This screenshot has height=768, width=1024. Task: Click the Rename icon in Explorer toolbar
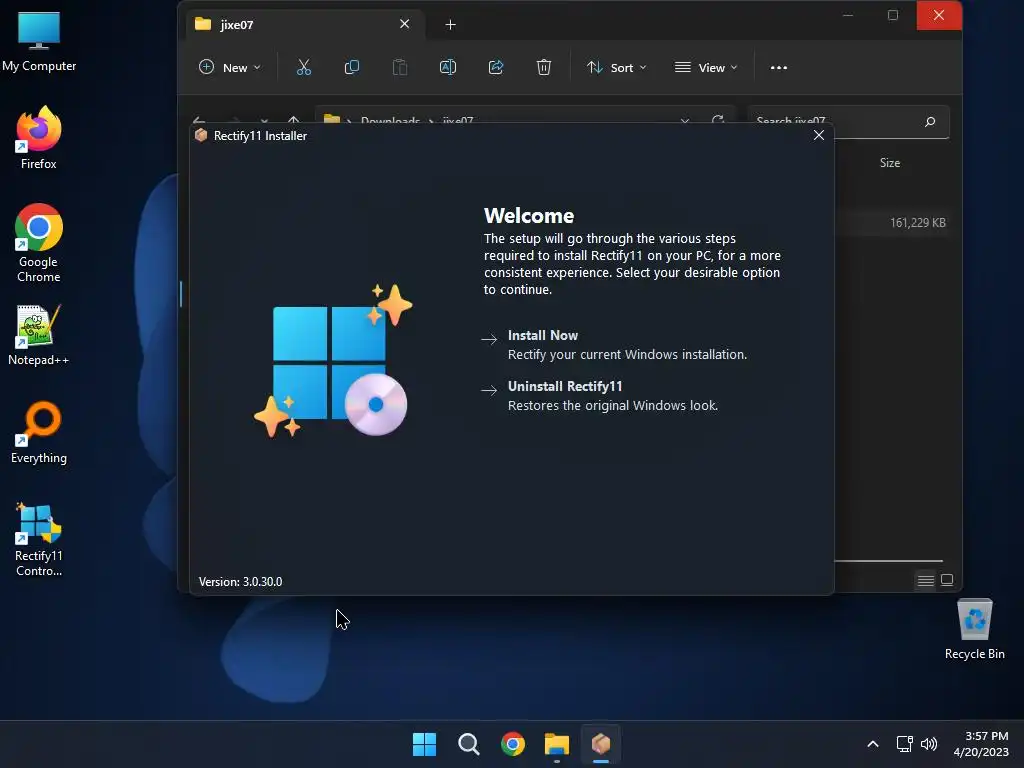[x=448, y=67]
